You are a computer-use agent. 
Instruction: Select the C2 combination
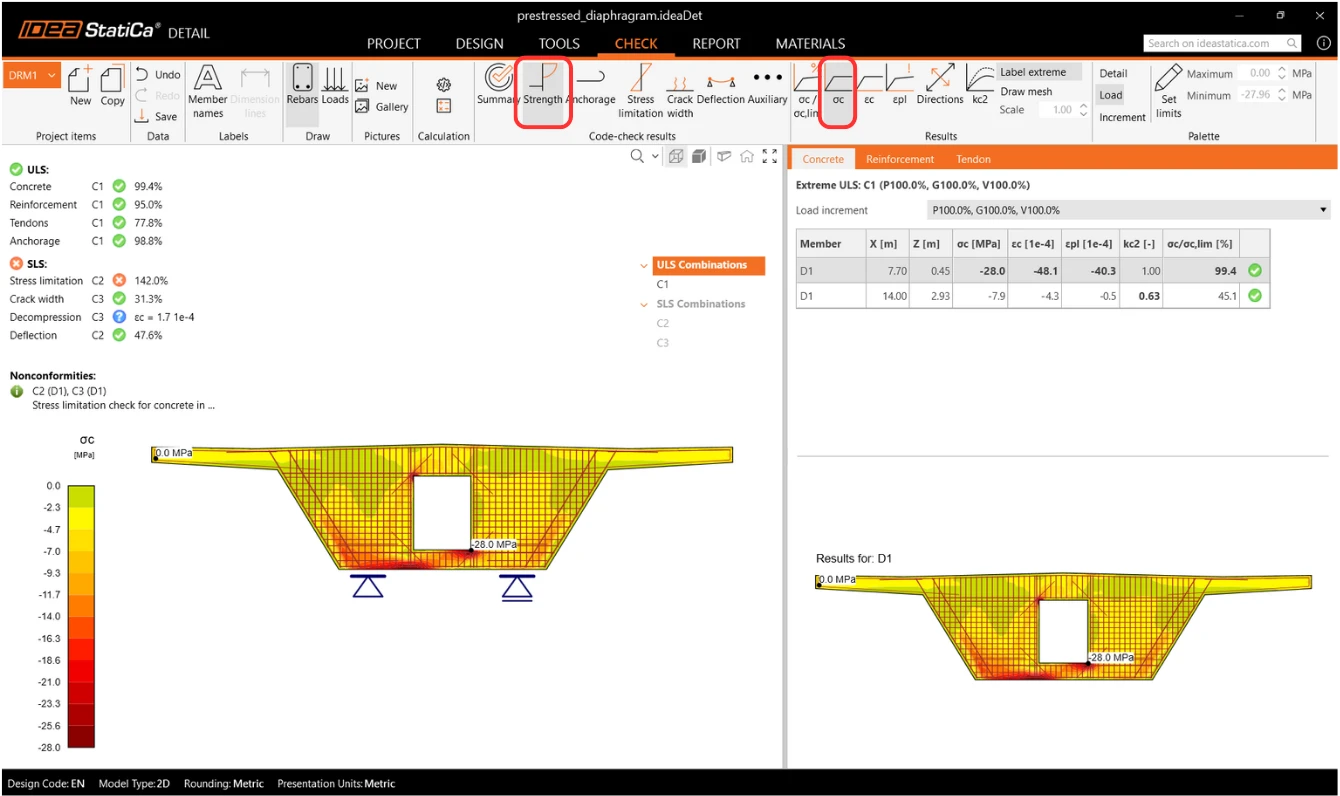coord(663,323)
